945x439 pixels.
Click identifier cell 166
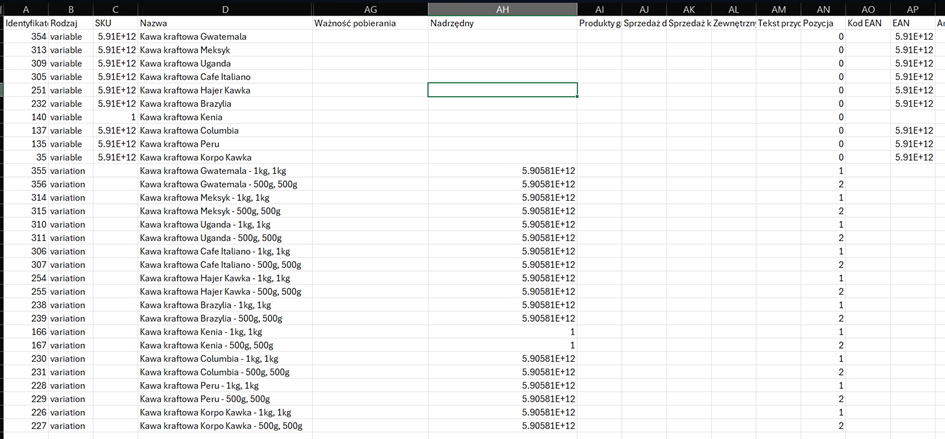click(26, 332)
